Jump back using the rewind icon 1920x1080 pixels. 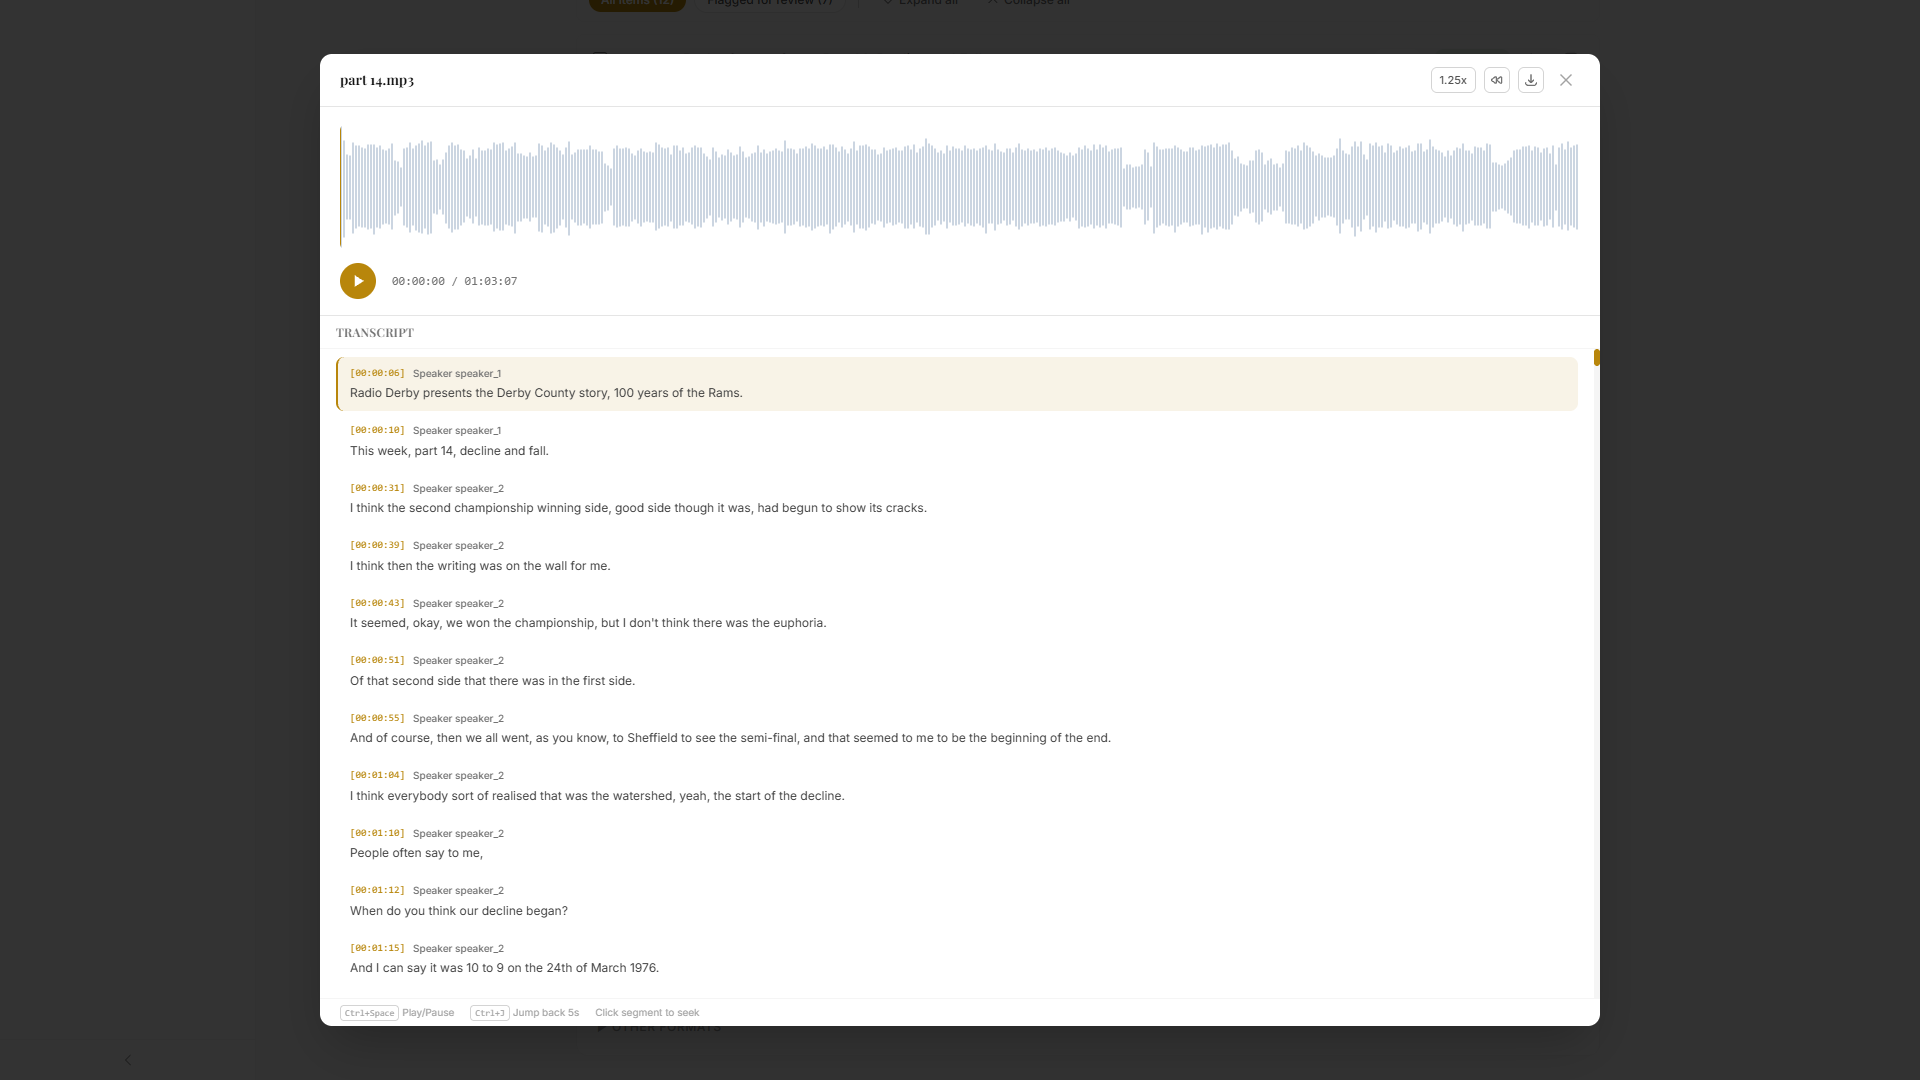click(x=1496, y=80)
